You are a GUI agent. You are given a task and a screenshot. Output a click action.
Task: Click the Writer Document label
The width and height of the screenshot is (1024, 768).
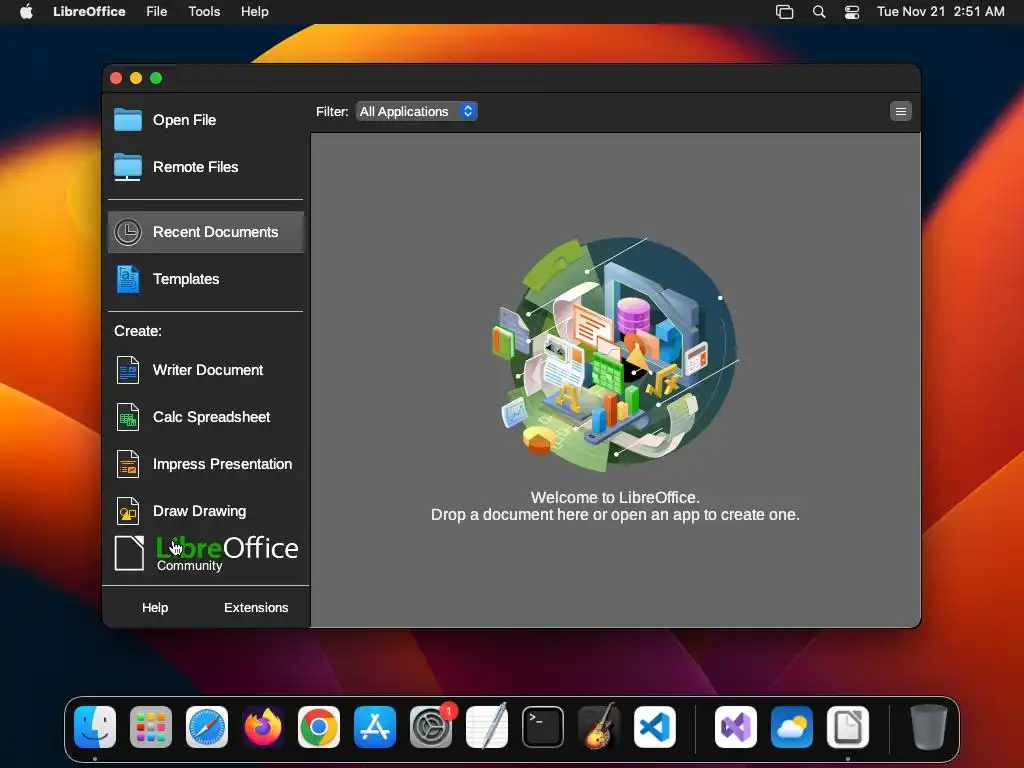208,370
